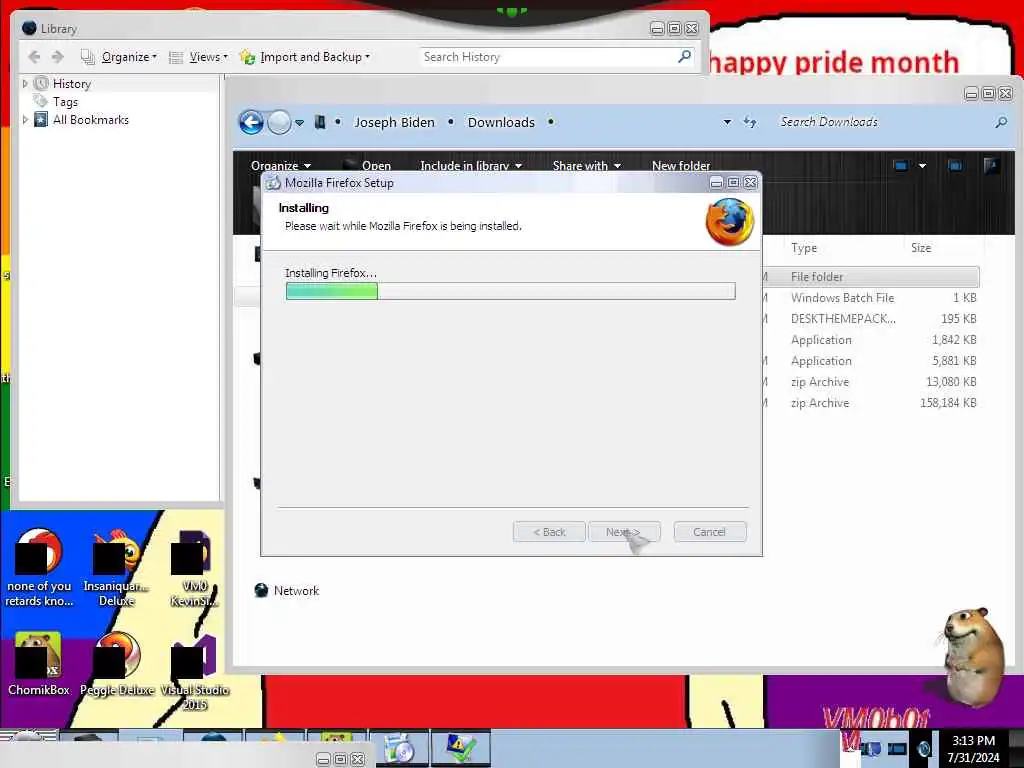Toggle the preview pane icon

[955, 165]
